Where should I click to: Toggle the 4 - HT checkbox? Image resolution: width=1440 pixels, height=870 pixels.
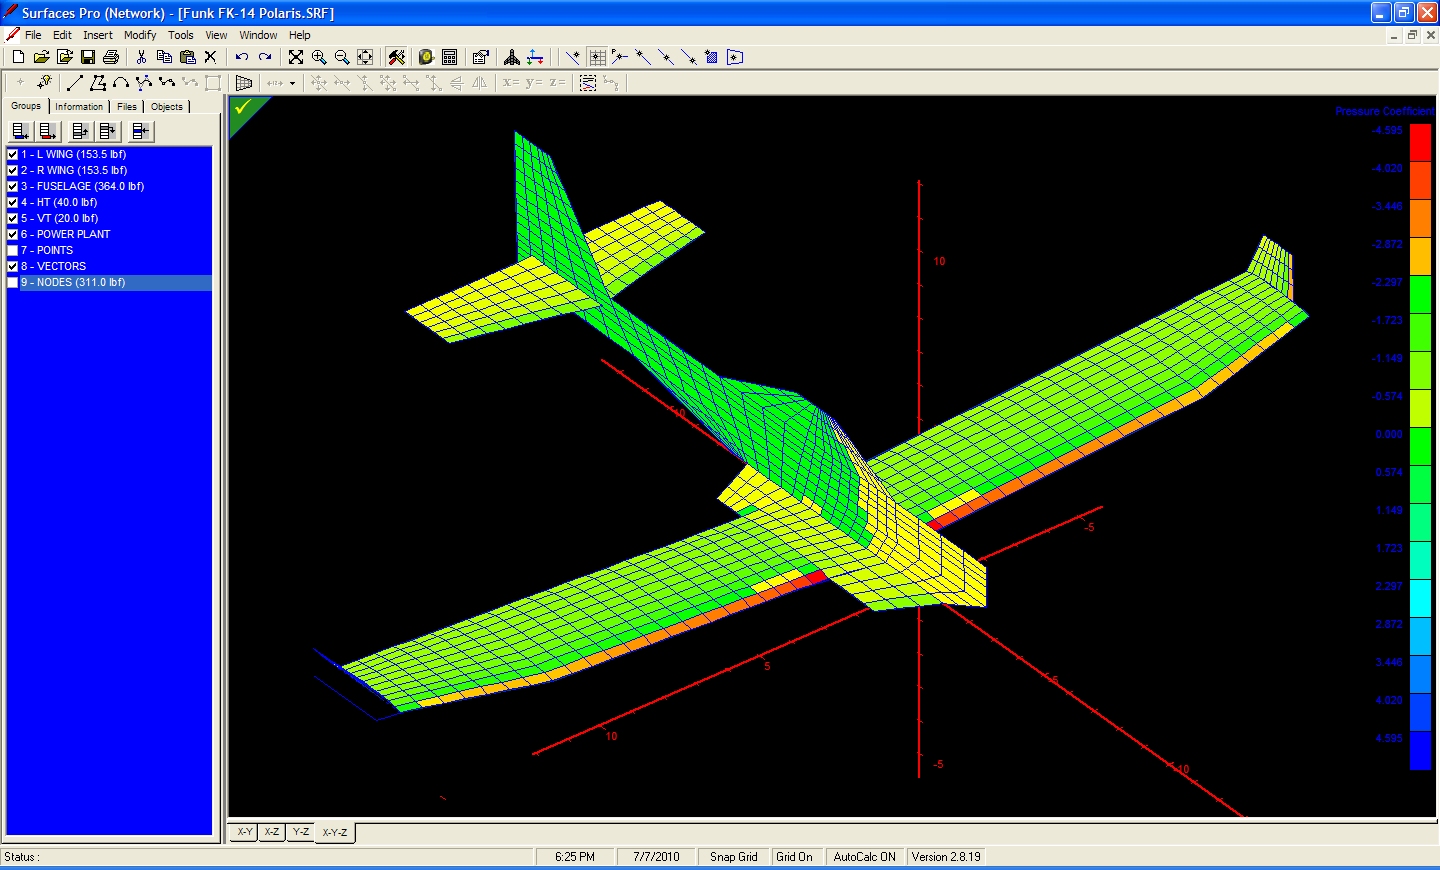point(12,202)
